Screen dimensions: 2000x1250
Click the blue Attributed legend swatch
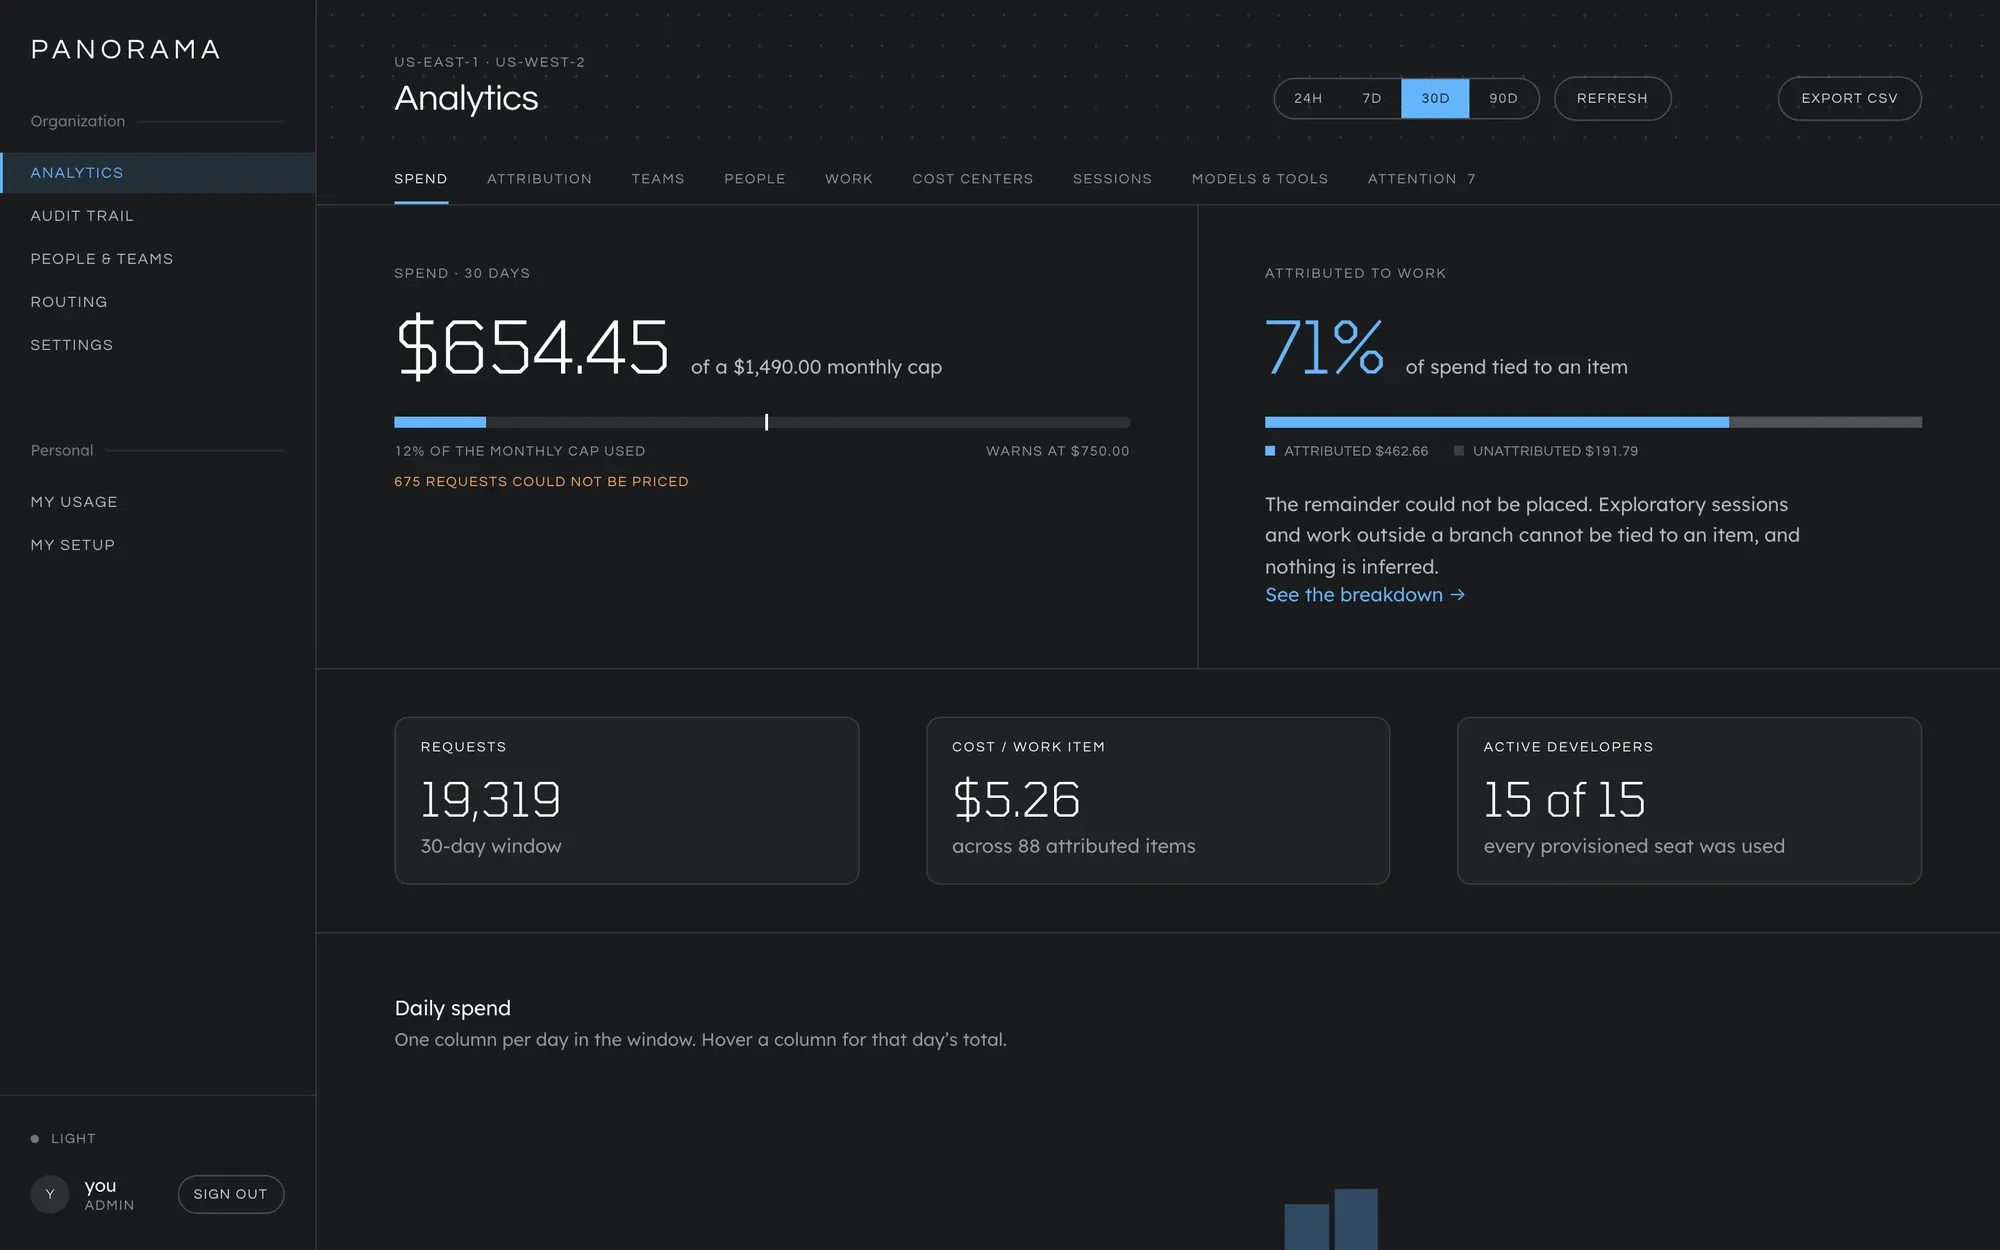[x=1270, y=451]
